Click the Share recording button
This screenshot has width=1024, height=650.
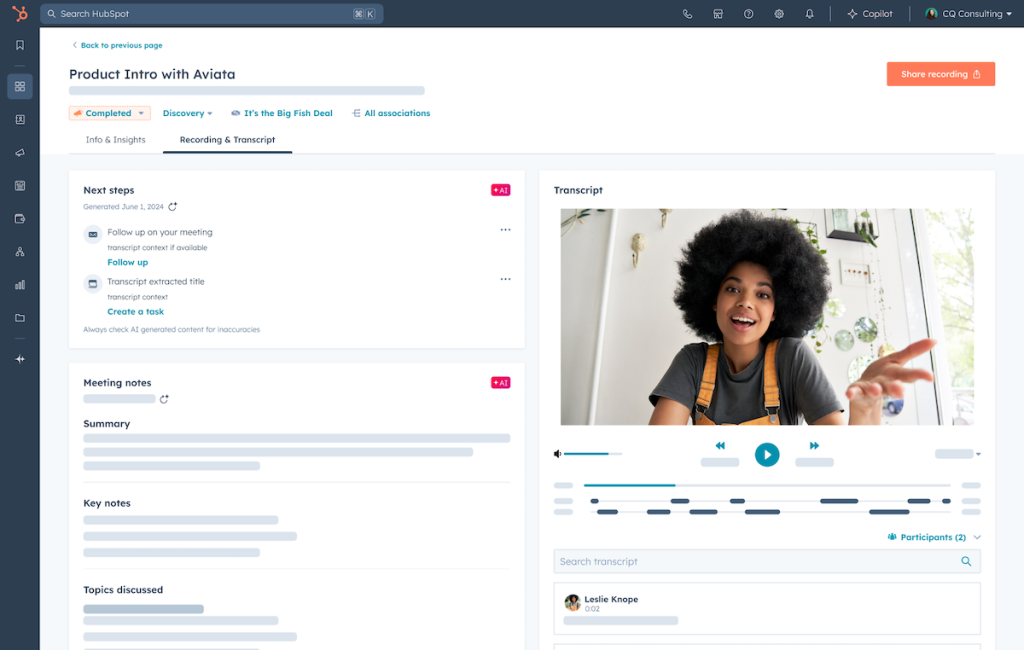coord(940,73)
